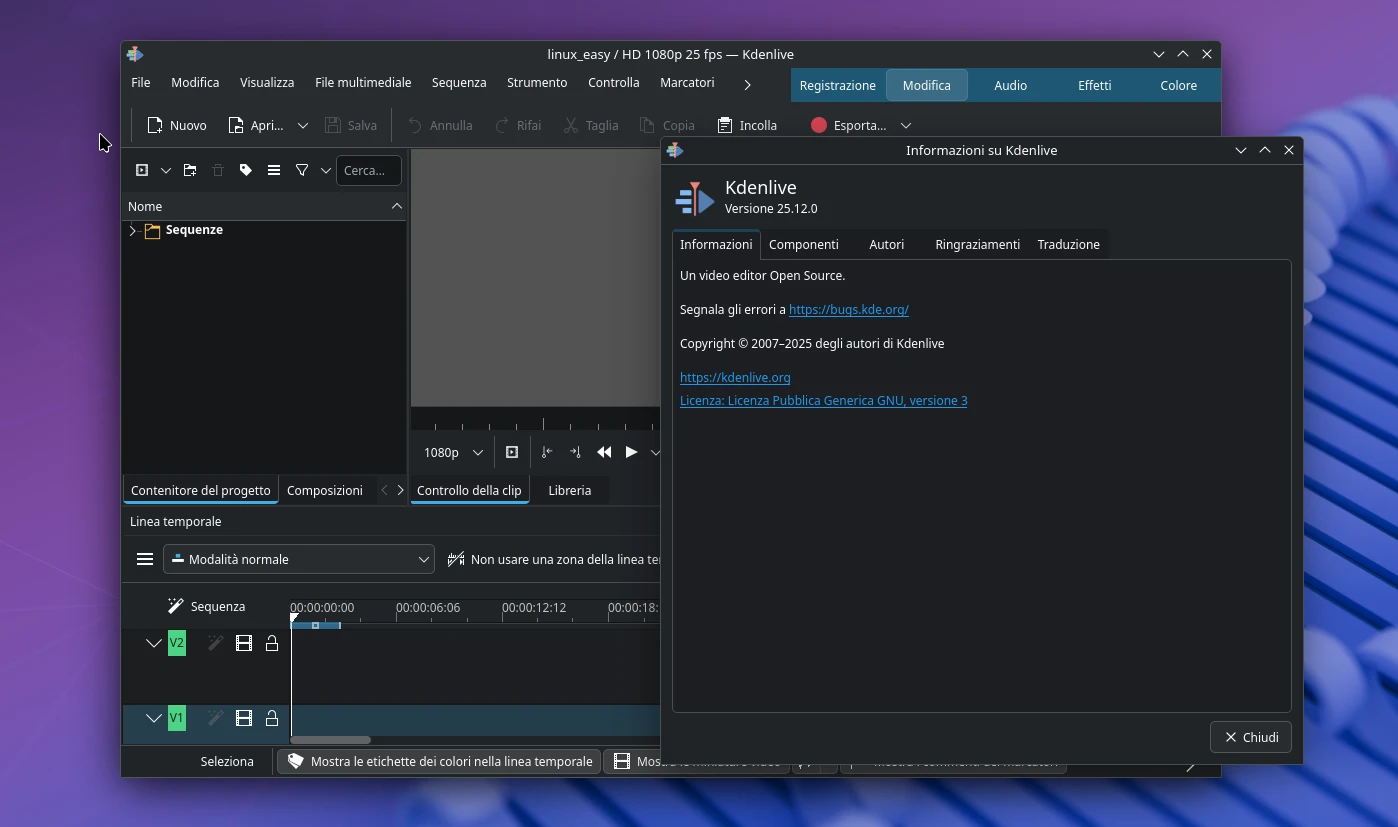The image size is (1398, 827).
Task: Toggle video hide icon on track V1
Action: click(x=243, y=718)
